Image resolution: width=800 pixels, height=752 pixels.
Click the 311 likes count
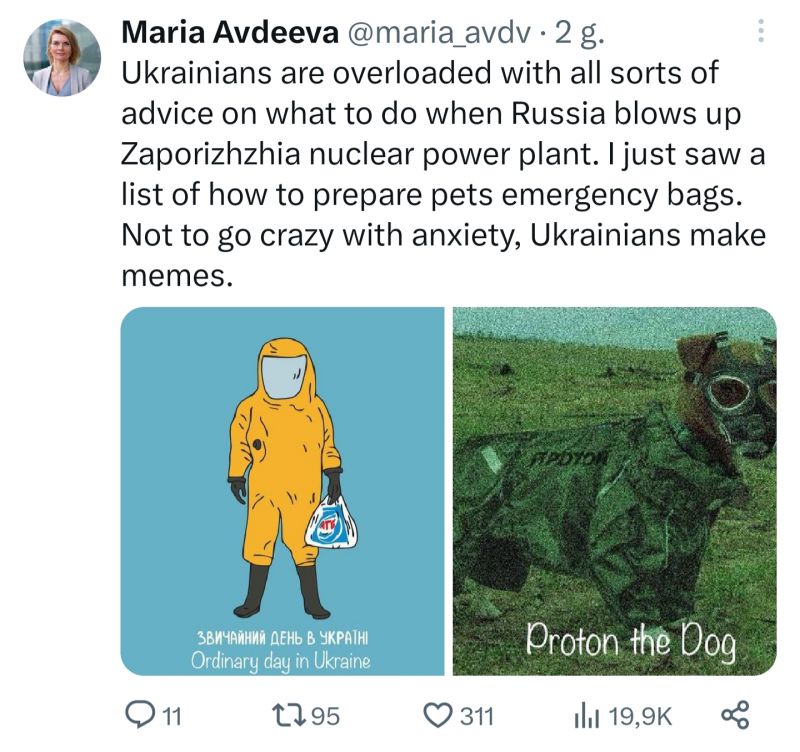tap(477, 716)
